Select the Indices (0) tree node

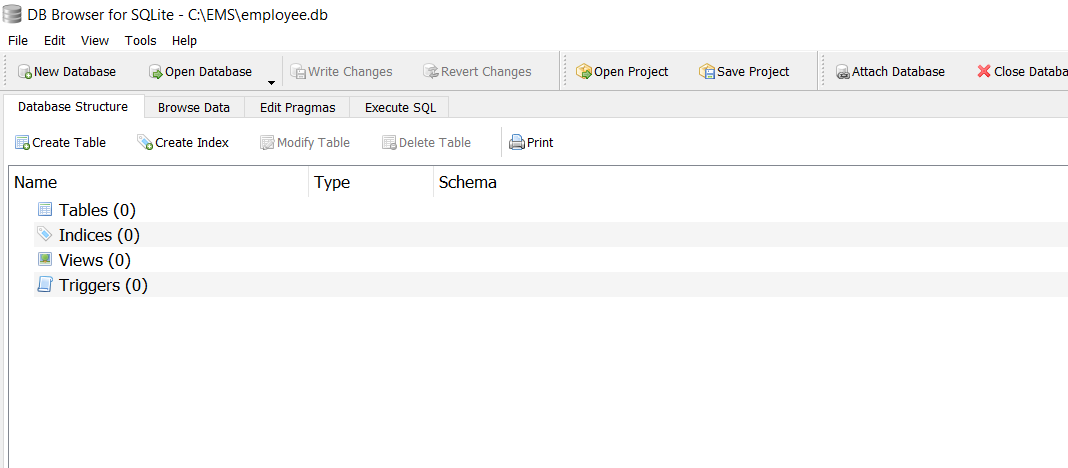point(98,235)
